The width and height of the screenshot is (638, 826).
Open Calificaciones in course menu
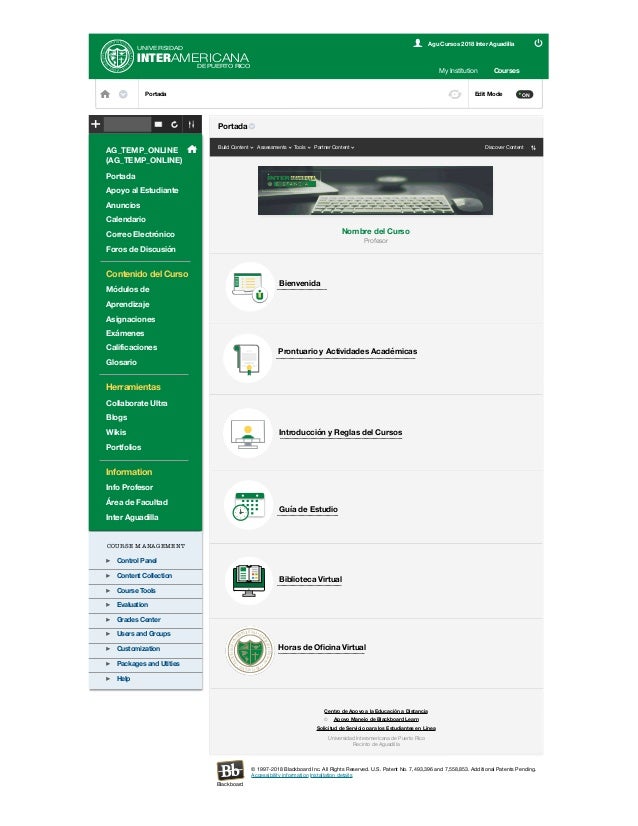[x=131, y=347]
